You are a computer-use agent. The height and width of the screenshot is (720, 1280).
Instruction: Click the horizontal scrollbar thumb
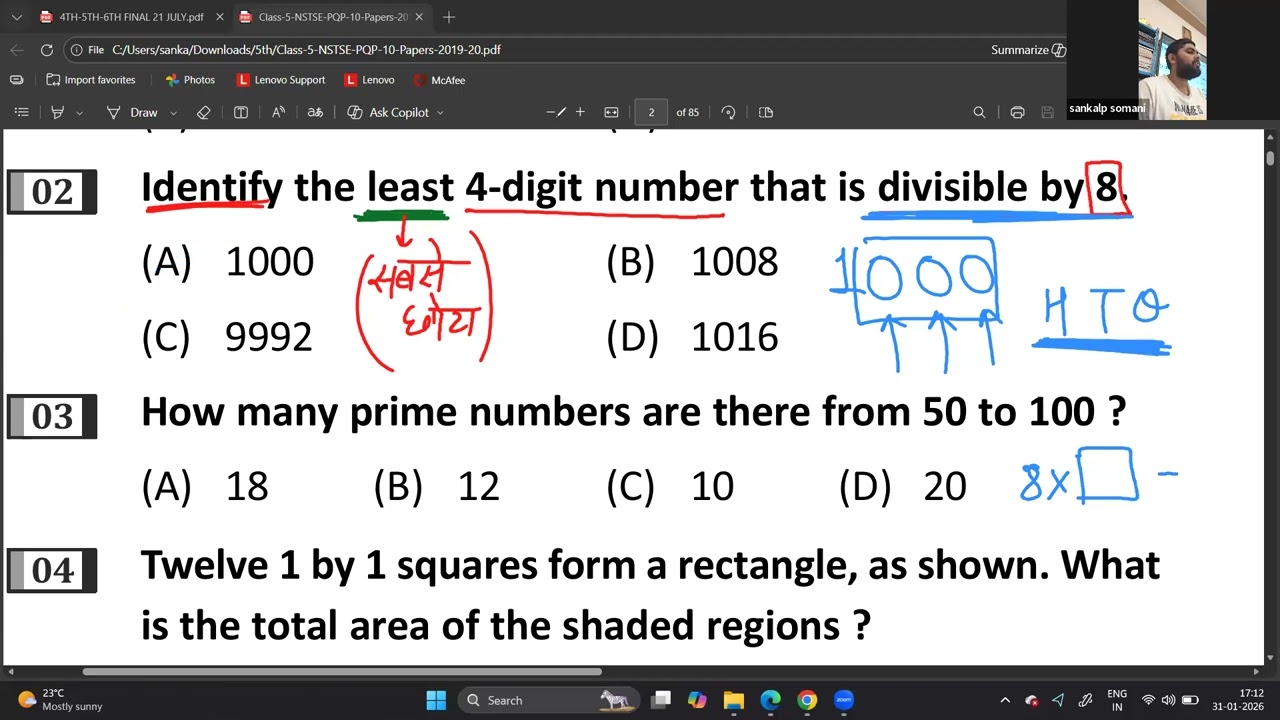(x=343, y=672)
